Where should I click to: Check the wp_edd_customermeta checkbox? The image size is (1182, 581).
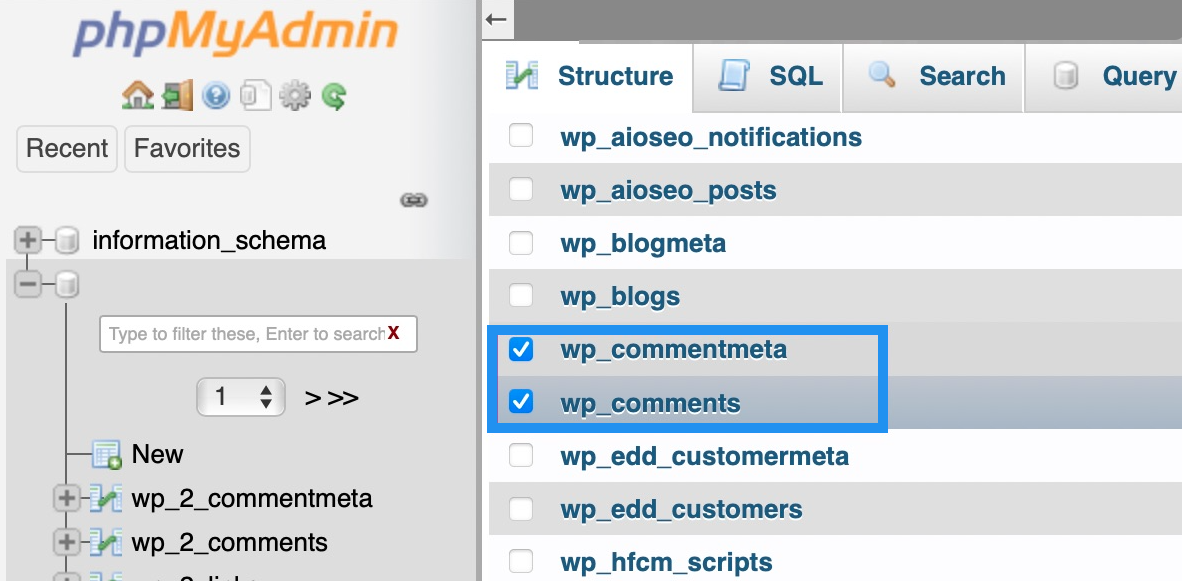521,455
